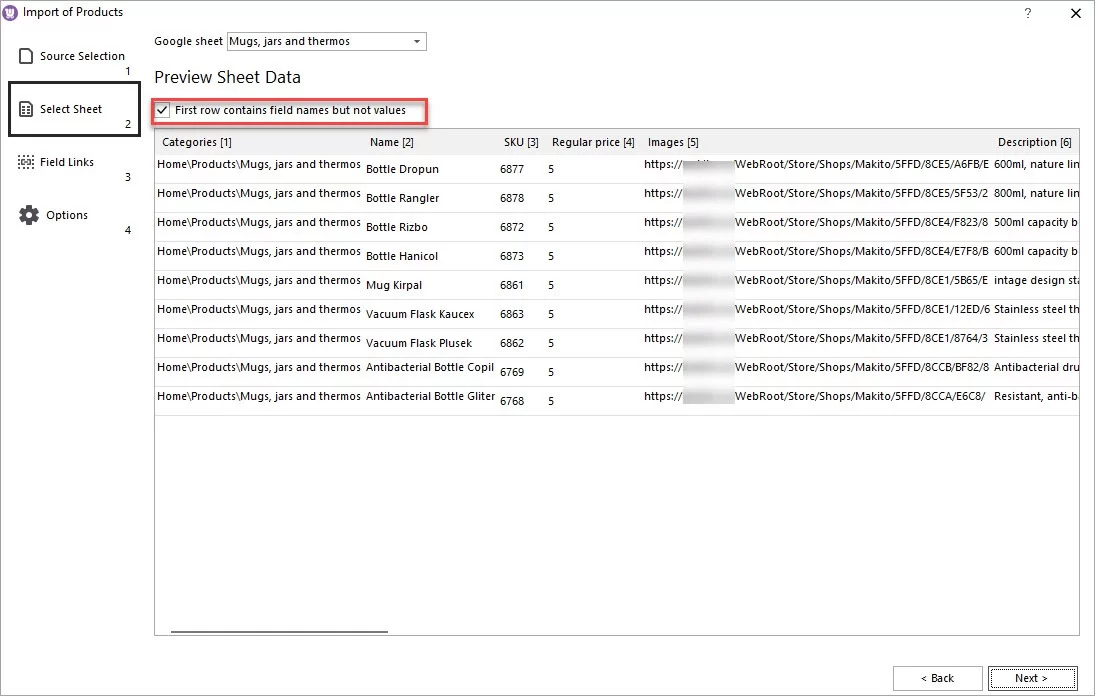Switch to the Field Links step
Viewport: 1095px width, 696px height.
coord(66,161)
